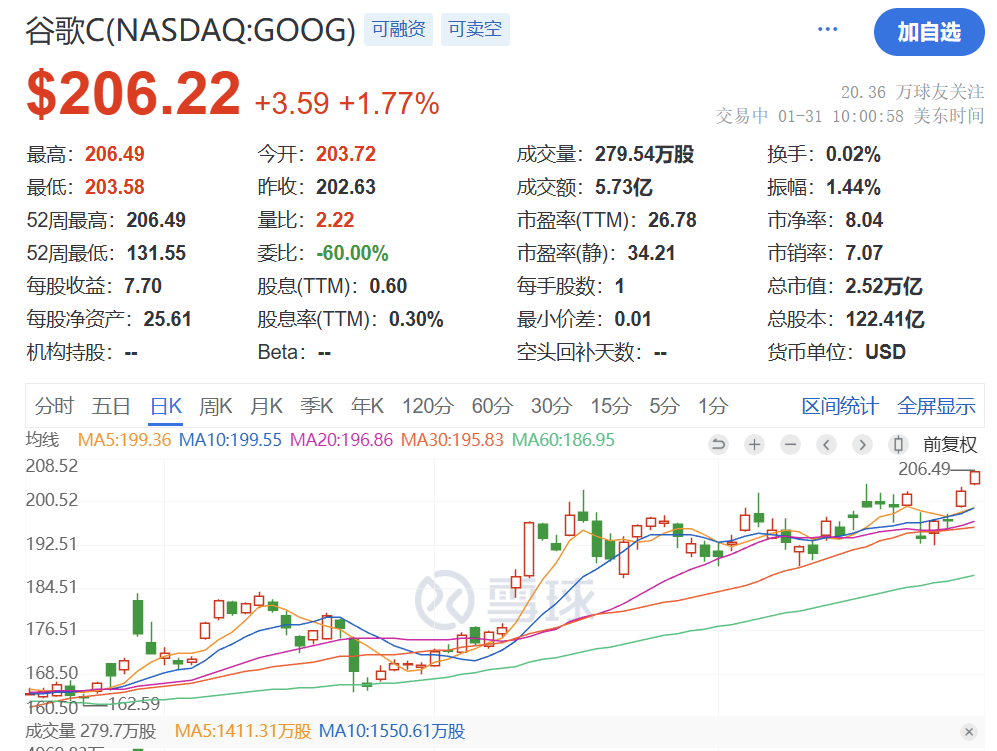This screenshot has width=997, height=751.
Task: Select the 年K yearly candlestick tab
Action: 368,406
